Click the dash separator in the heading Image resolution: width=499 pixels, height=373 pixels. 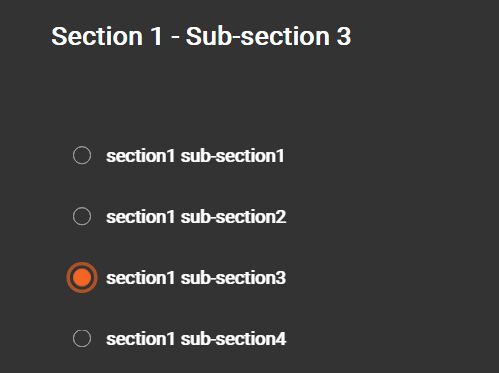point(175,37)
